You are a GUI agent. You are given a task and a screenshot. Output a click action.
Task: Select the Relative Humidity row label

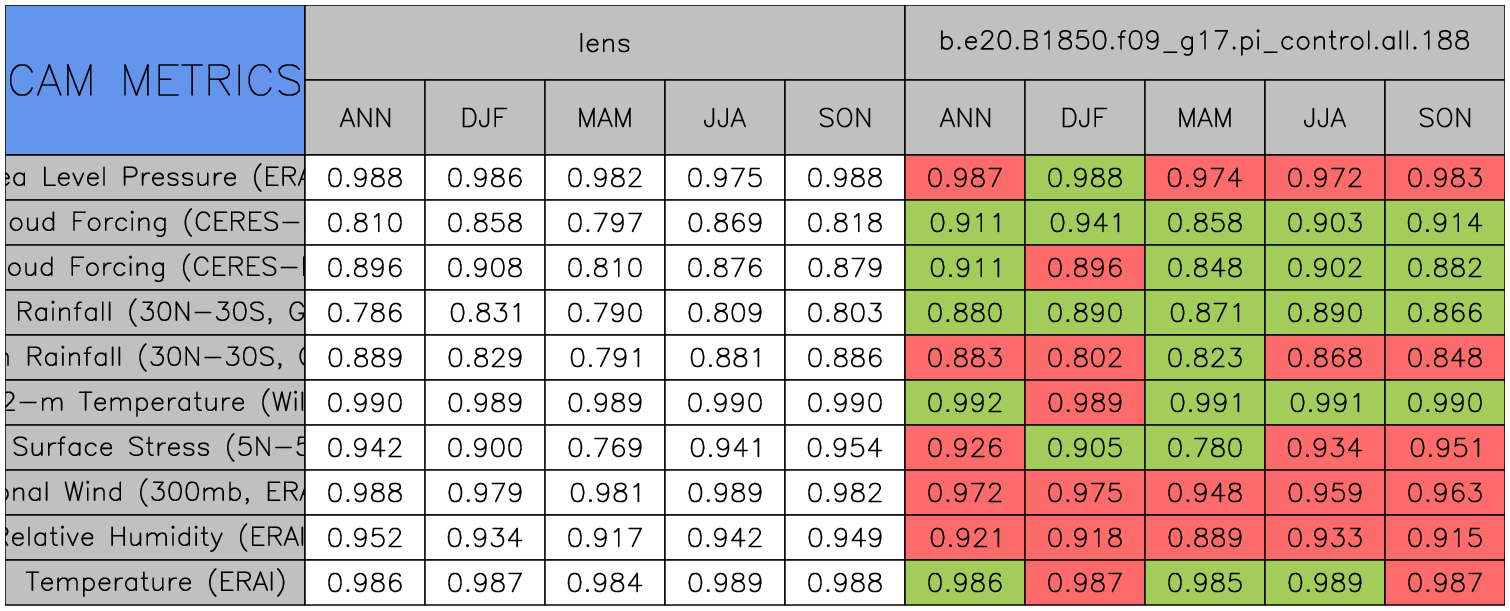point(154,537)
